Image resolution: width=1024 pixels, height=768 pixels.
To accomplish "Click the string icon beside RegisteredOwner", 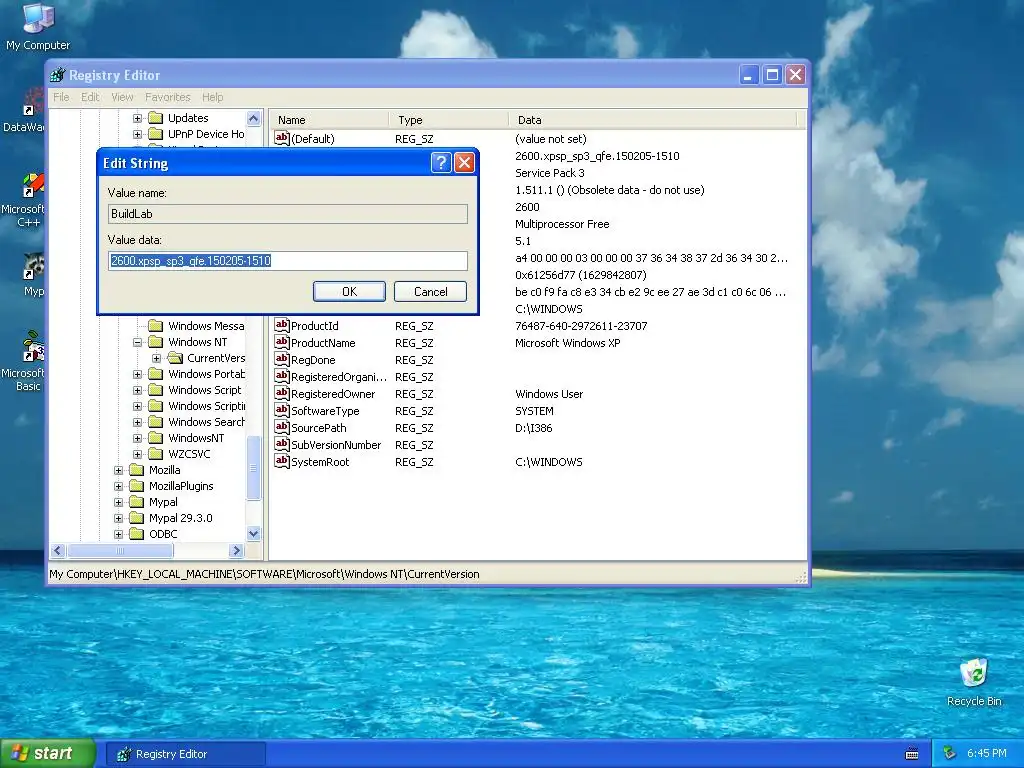I will 281,392.
